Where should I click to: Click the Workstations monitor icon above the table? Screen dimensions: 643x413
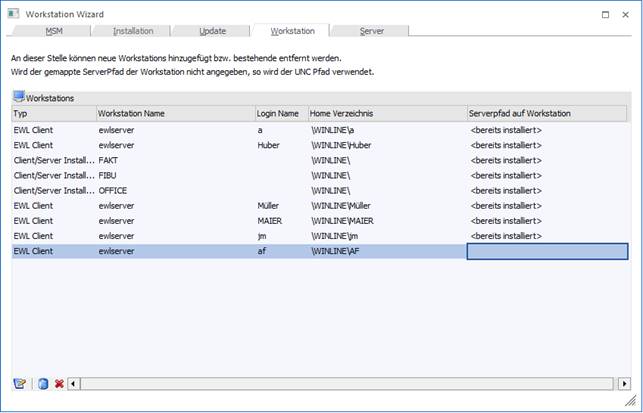point(18,98)
